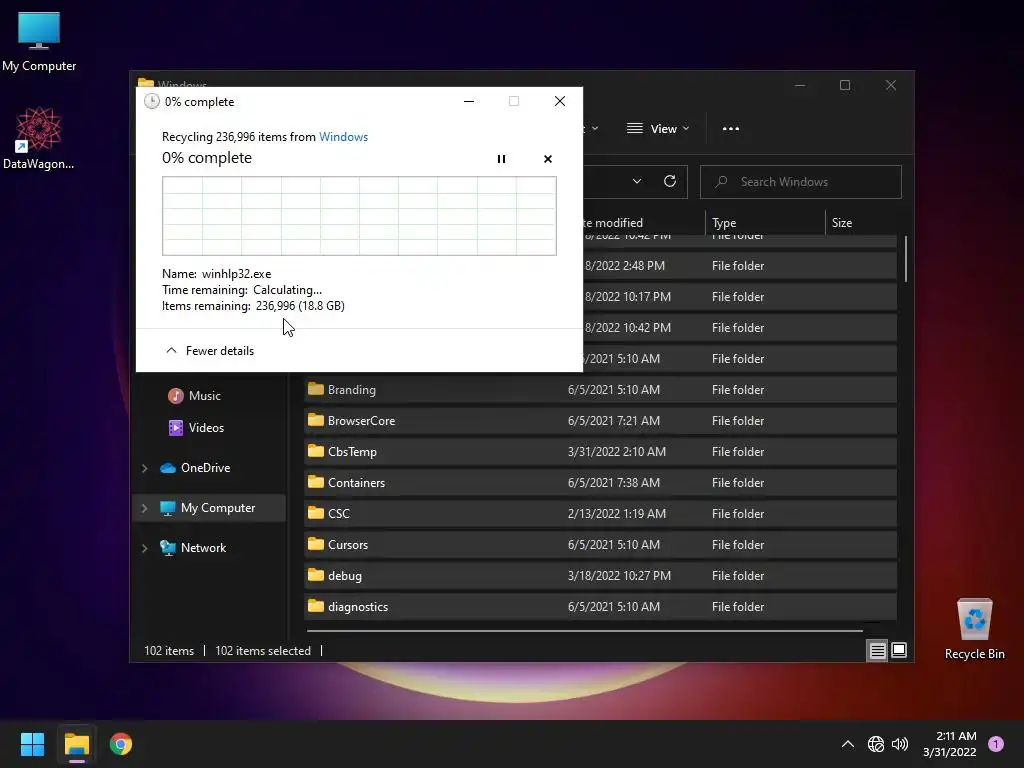
Task: Expand the OneDrive tree node
Action: coord(145,468)
